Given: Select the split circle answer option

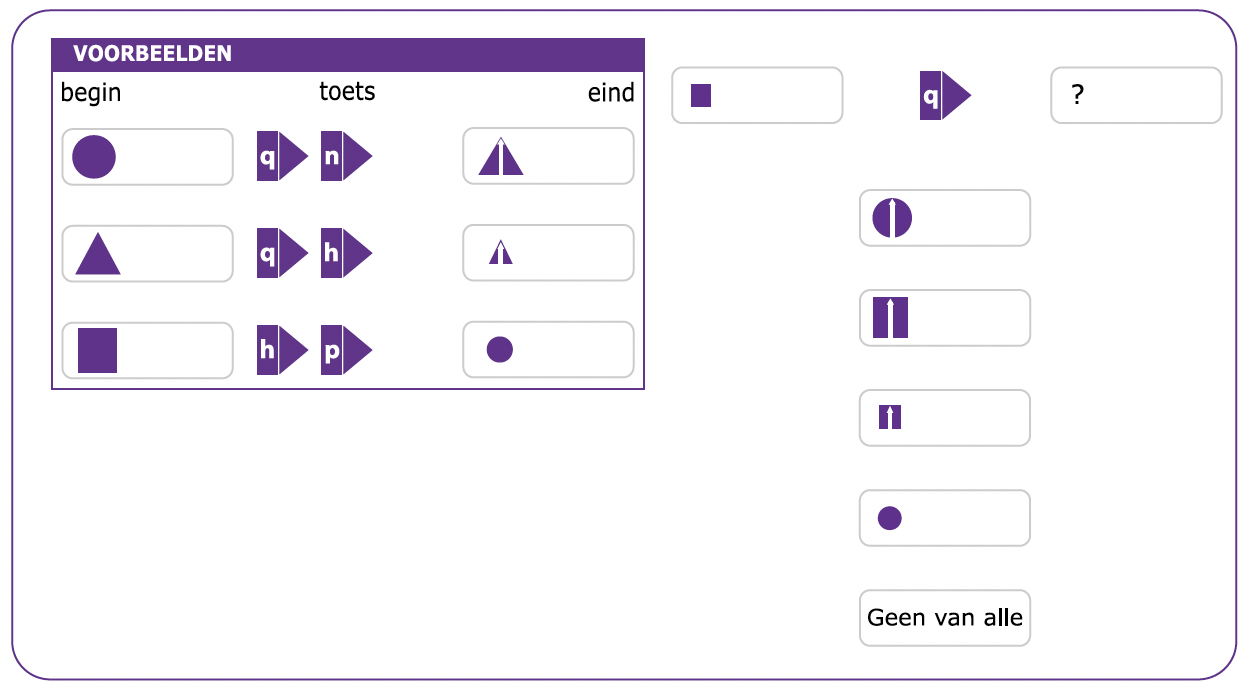Looking at the screenshot, I should pos(944,218).
